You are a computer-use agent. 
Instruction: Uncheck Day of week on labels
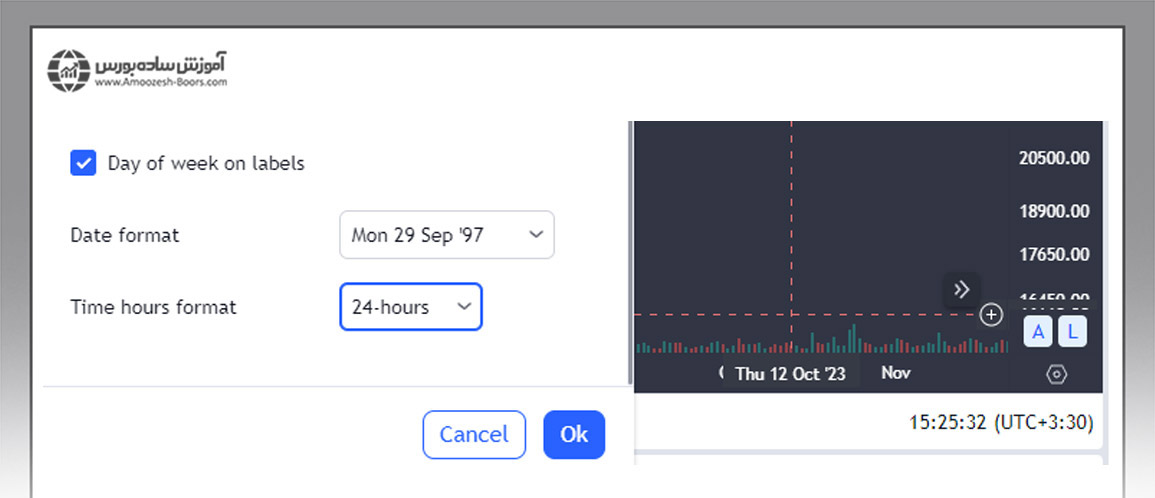[83, 163]
